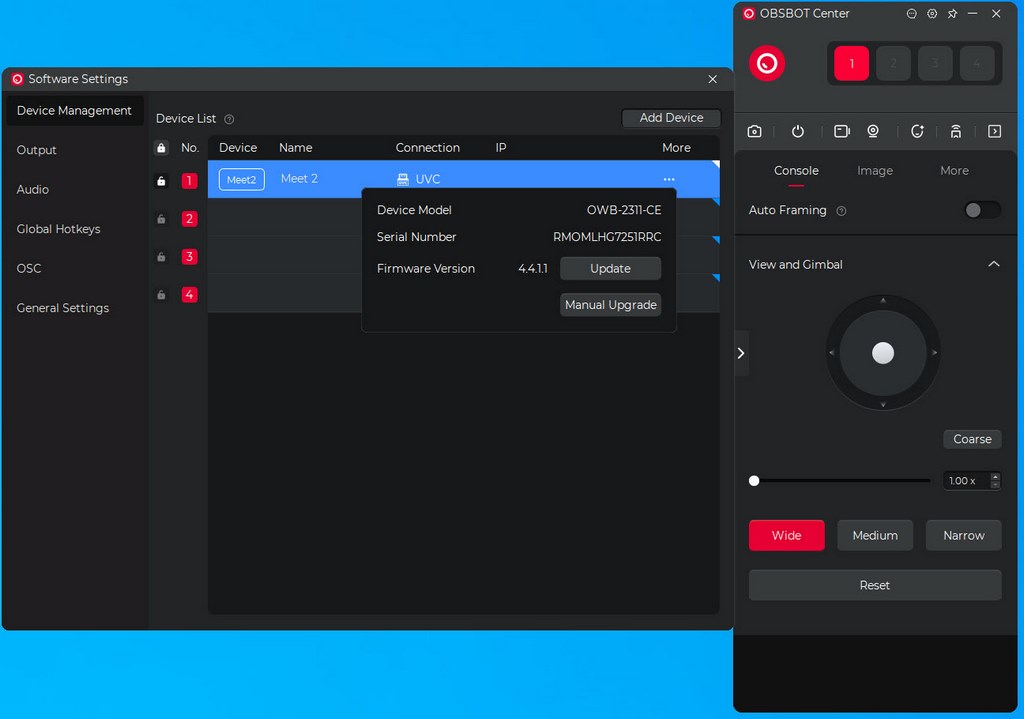Select the Medium field of view option
Viewport: 1024px width, 719px height.
click(875, 535)
